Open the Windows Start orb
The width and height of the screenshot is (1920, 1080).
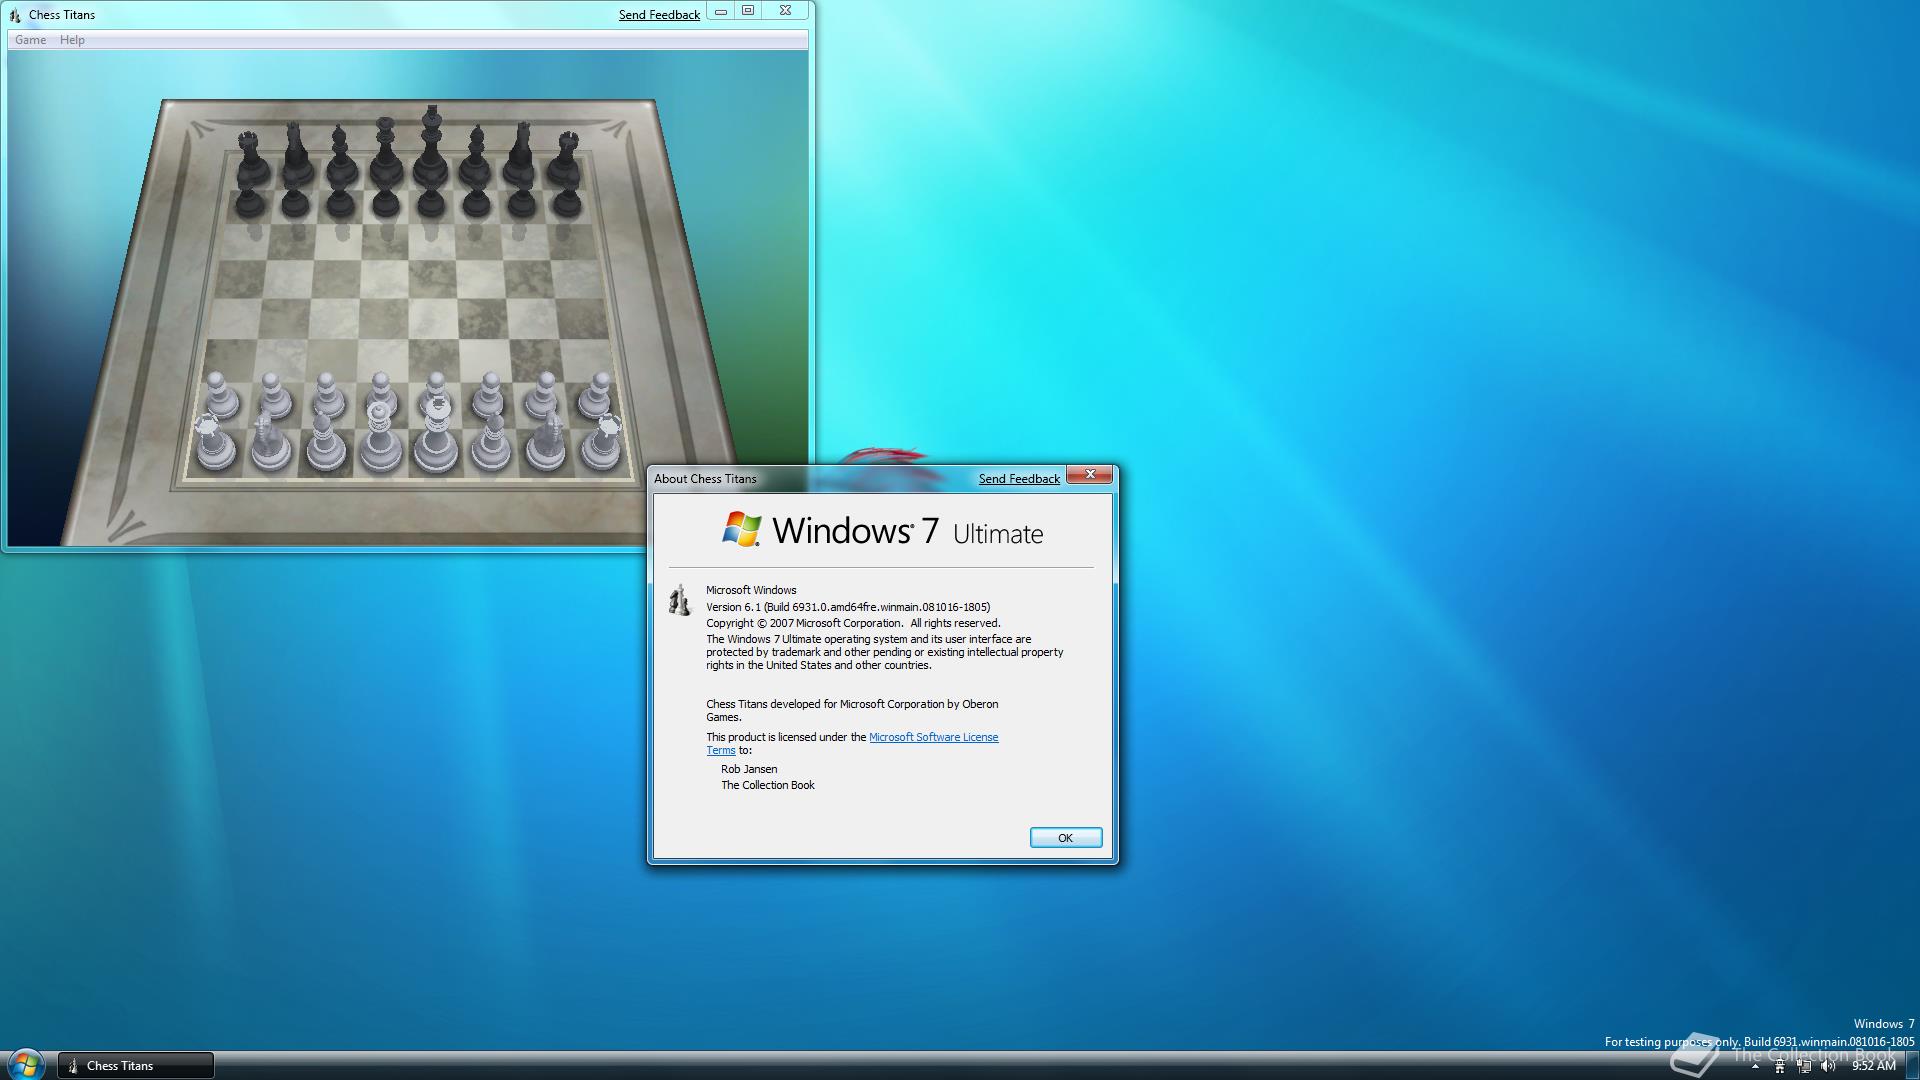tap(25, 1064)
